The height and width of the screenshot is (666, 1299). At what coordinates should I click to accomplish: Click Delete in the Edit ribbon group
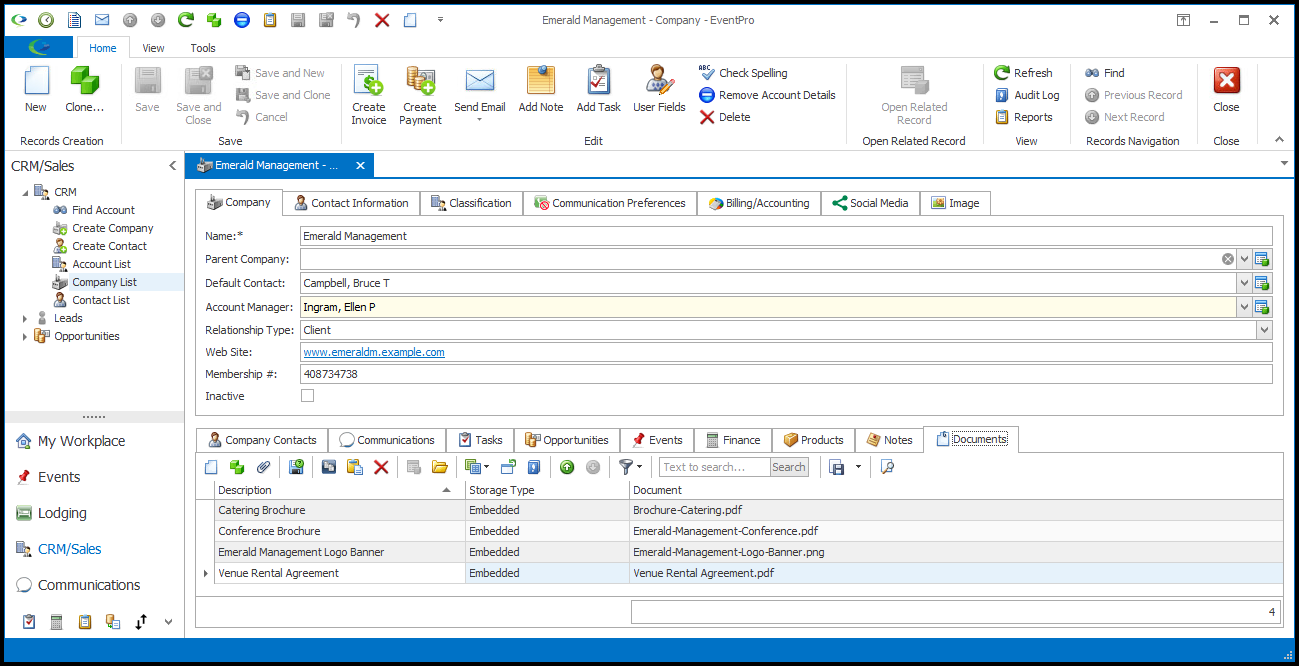pos(725,117)
